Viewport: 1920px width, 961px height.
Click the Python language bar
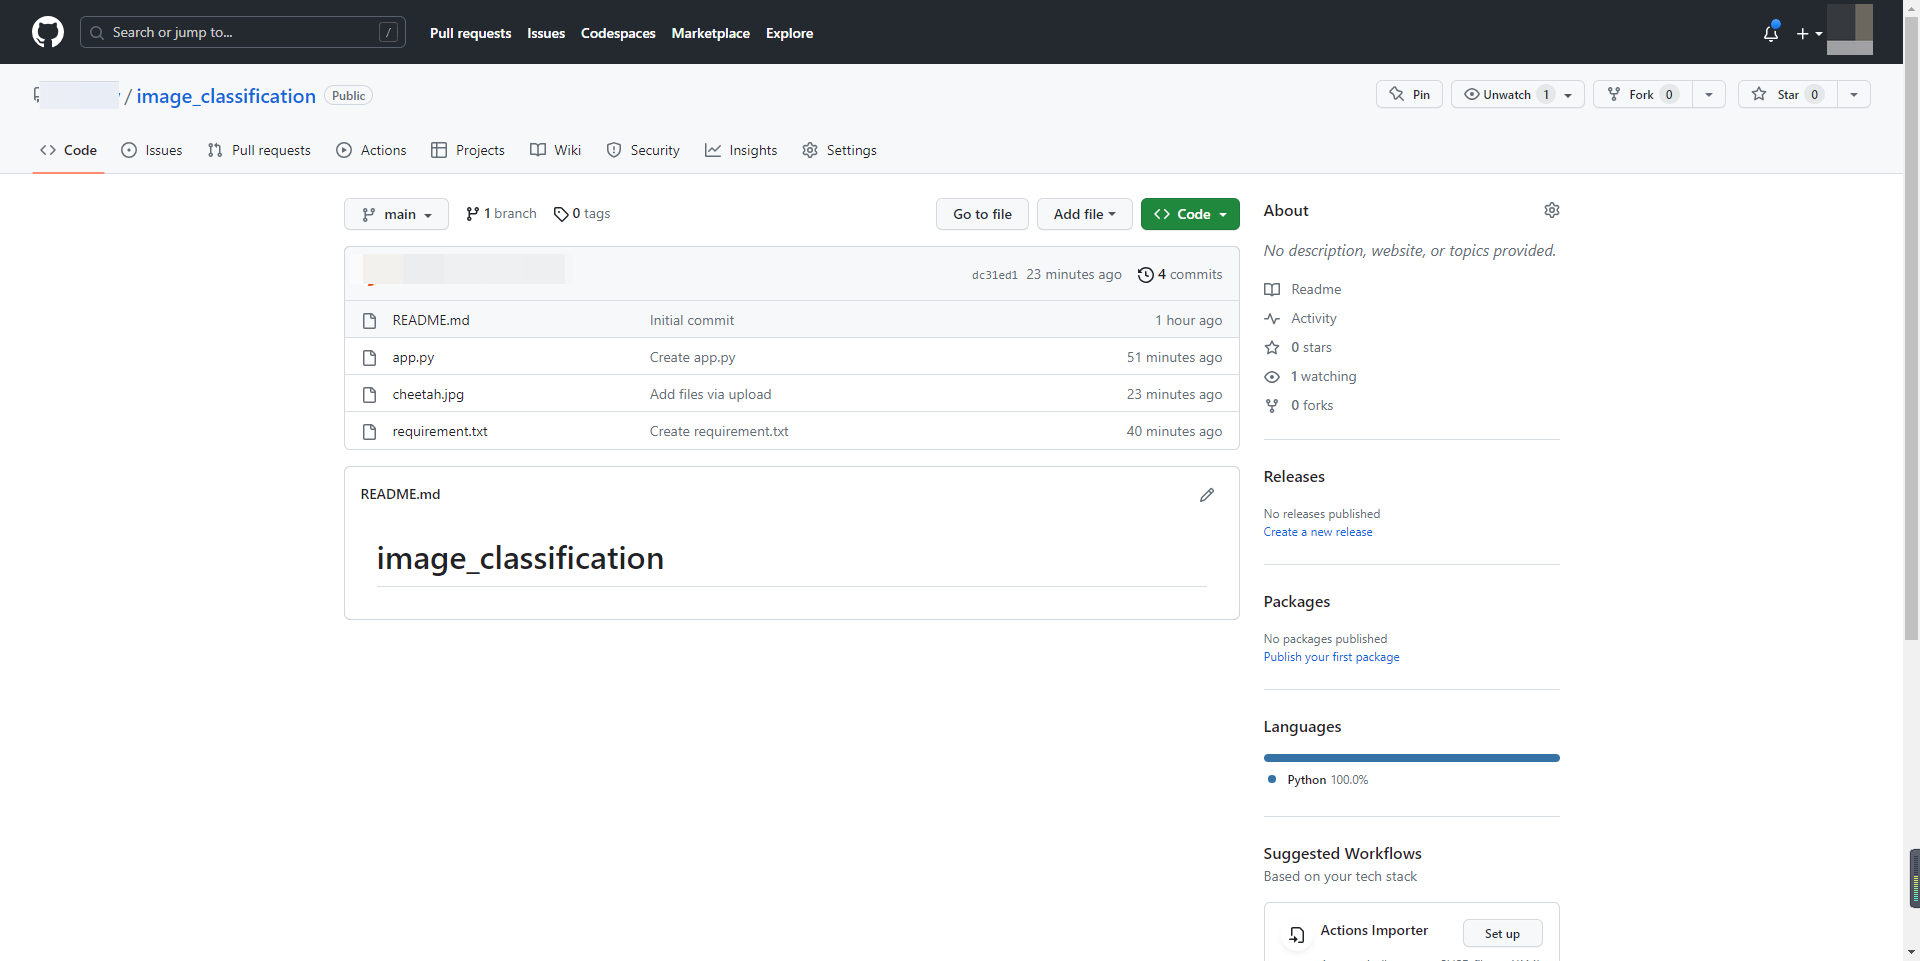click(x=1410, y=758)
